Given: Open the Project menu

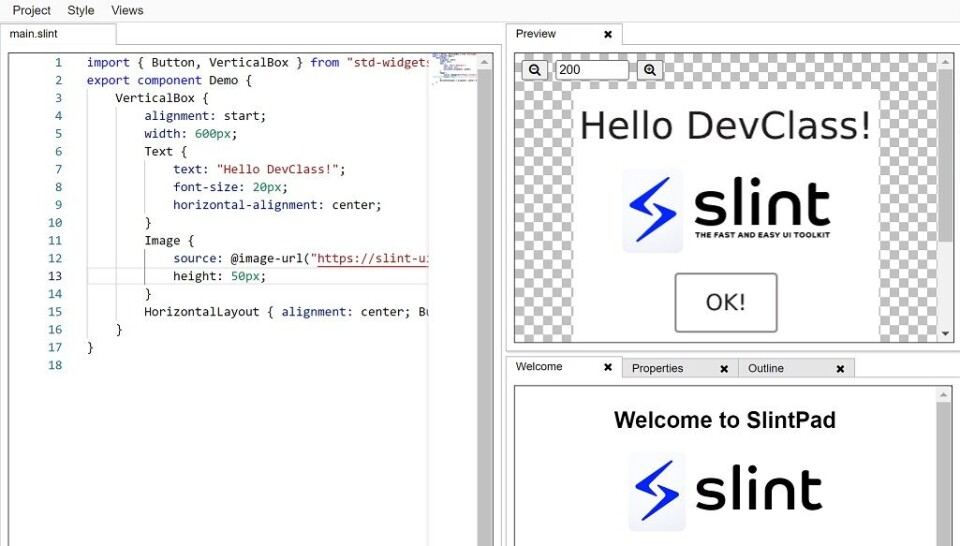Looking at the screenshot, I should (31, 10).
